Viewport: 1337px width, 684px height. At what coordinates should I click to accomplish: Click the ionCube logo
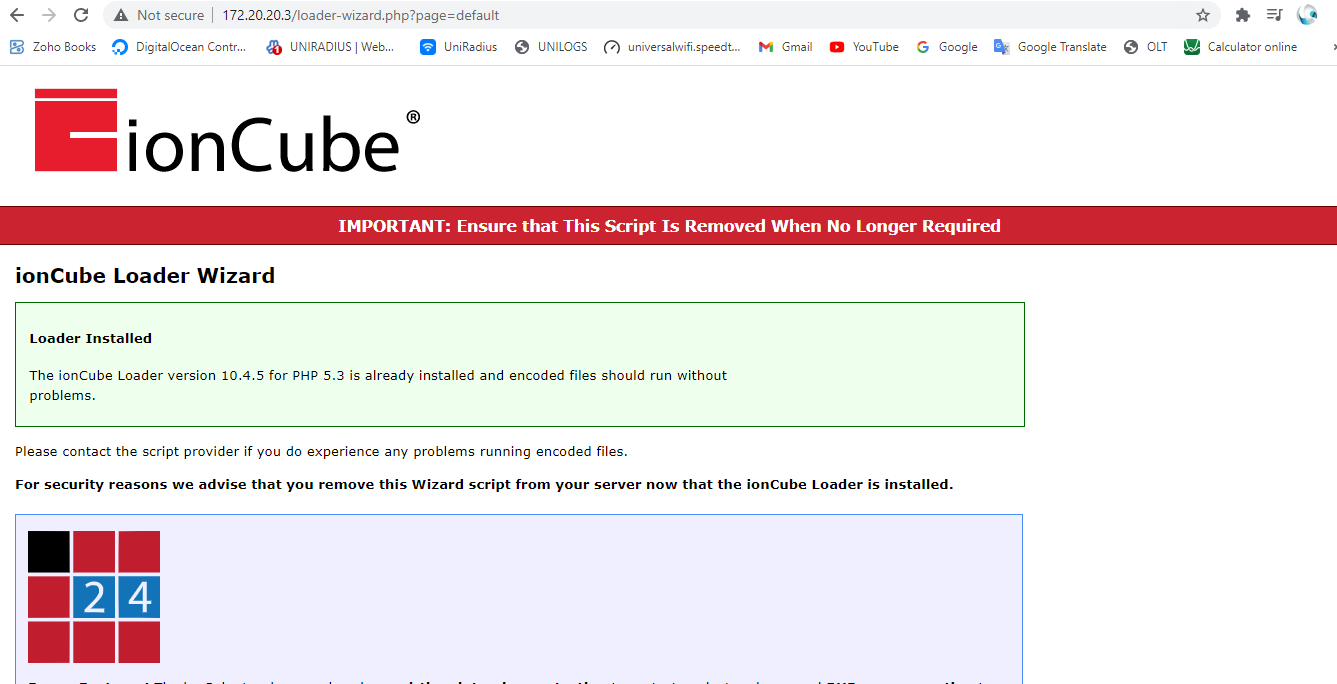pos(228,130)
